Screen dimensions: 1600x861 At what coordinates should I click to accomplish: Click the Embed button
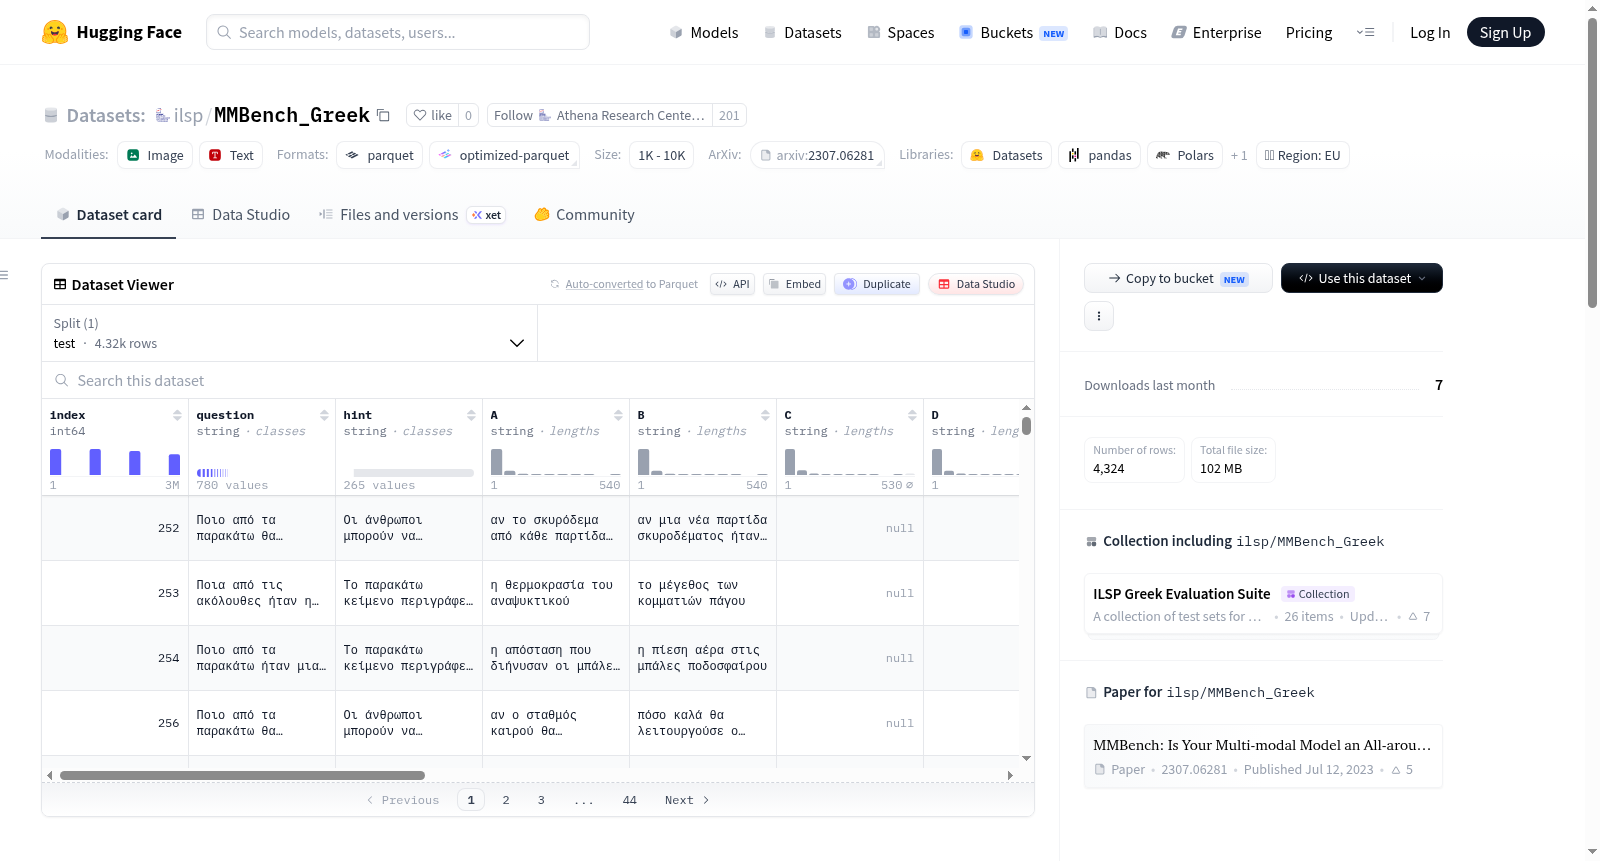pyautogui.click(x=794, y=284)
